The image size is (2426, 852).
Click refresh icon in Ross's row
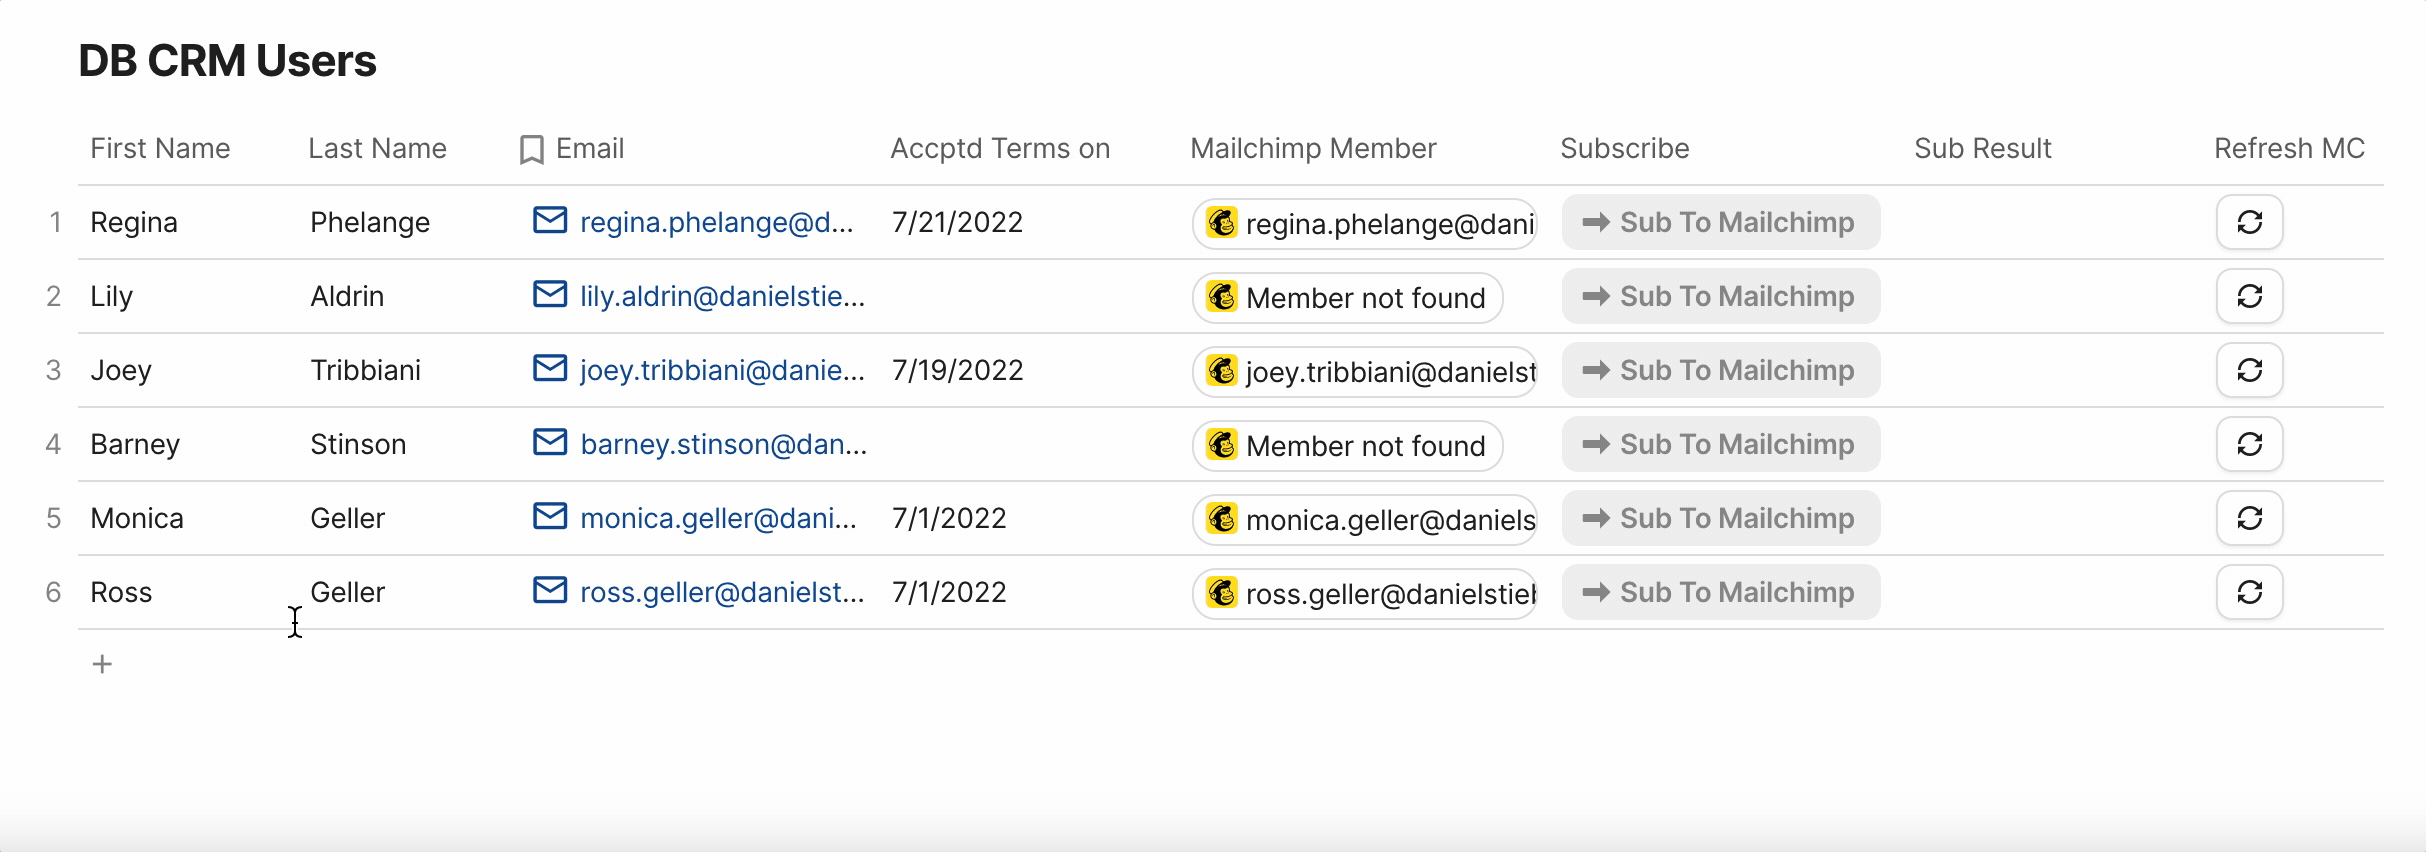2249,592
